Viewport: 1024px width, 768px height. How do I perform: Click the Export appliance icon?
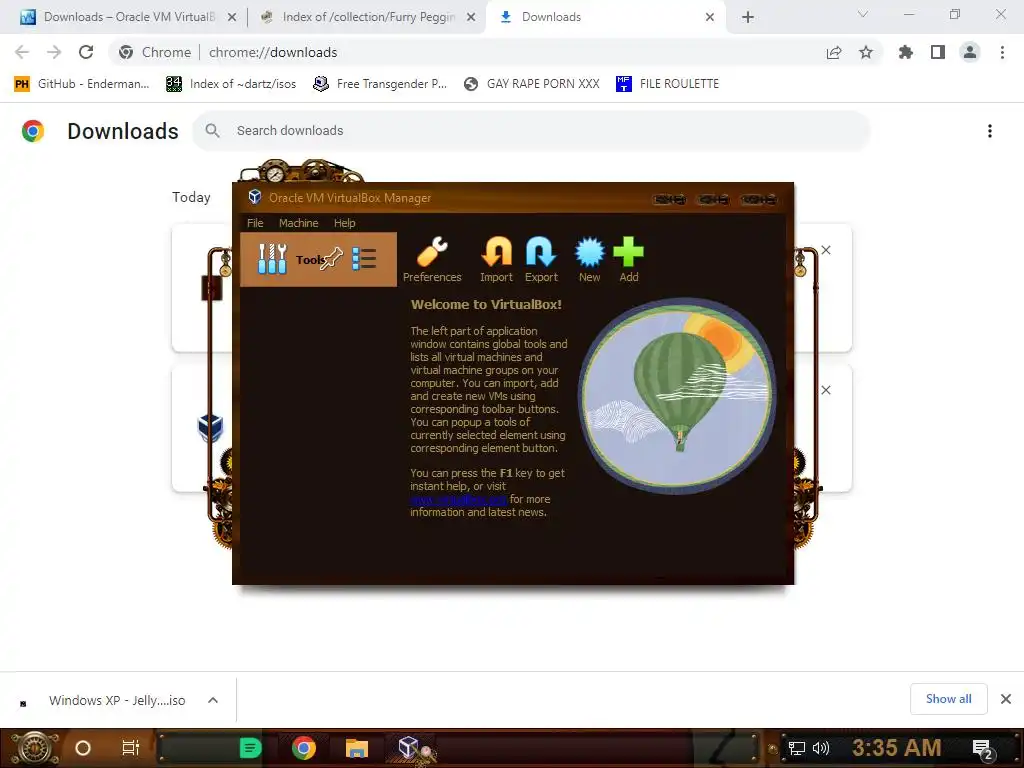click(541, 260)
